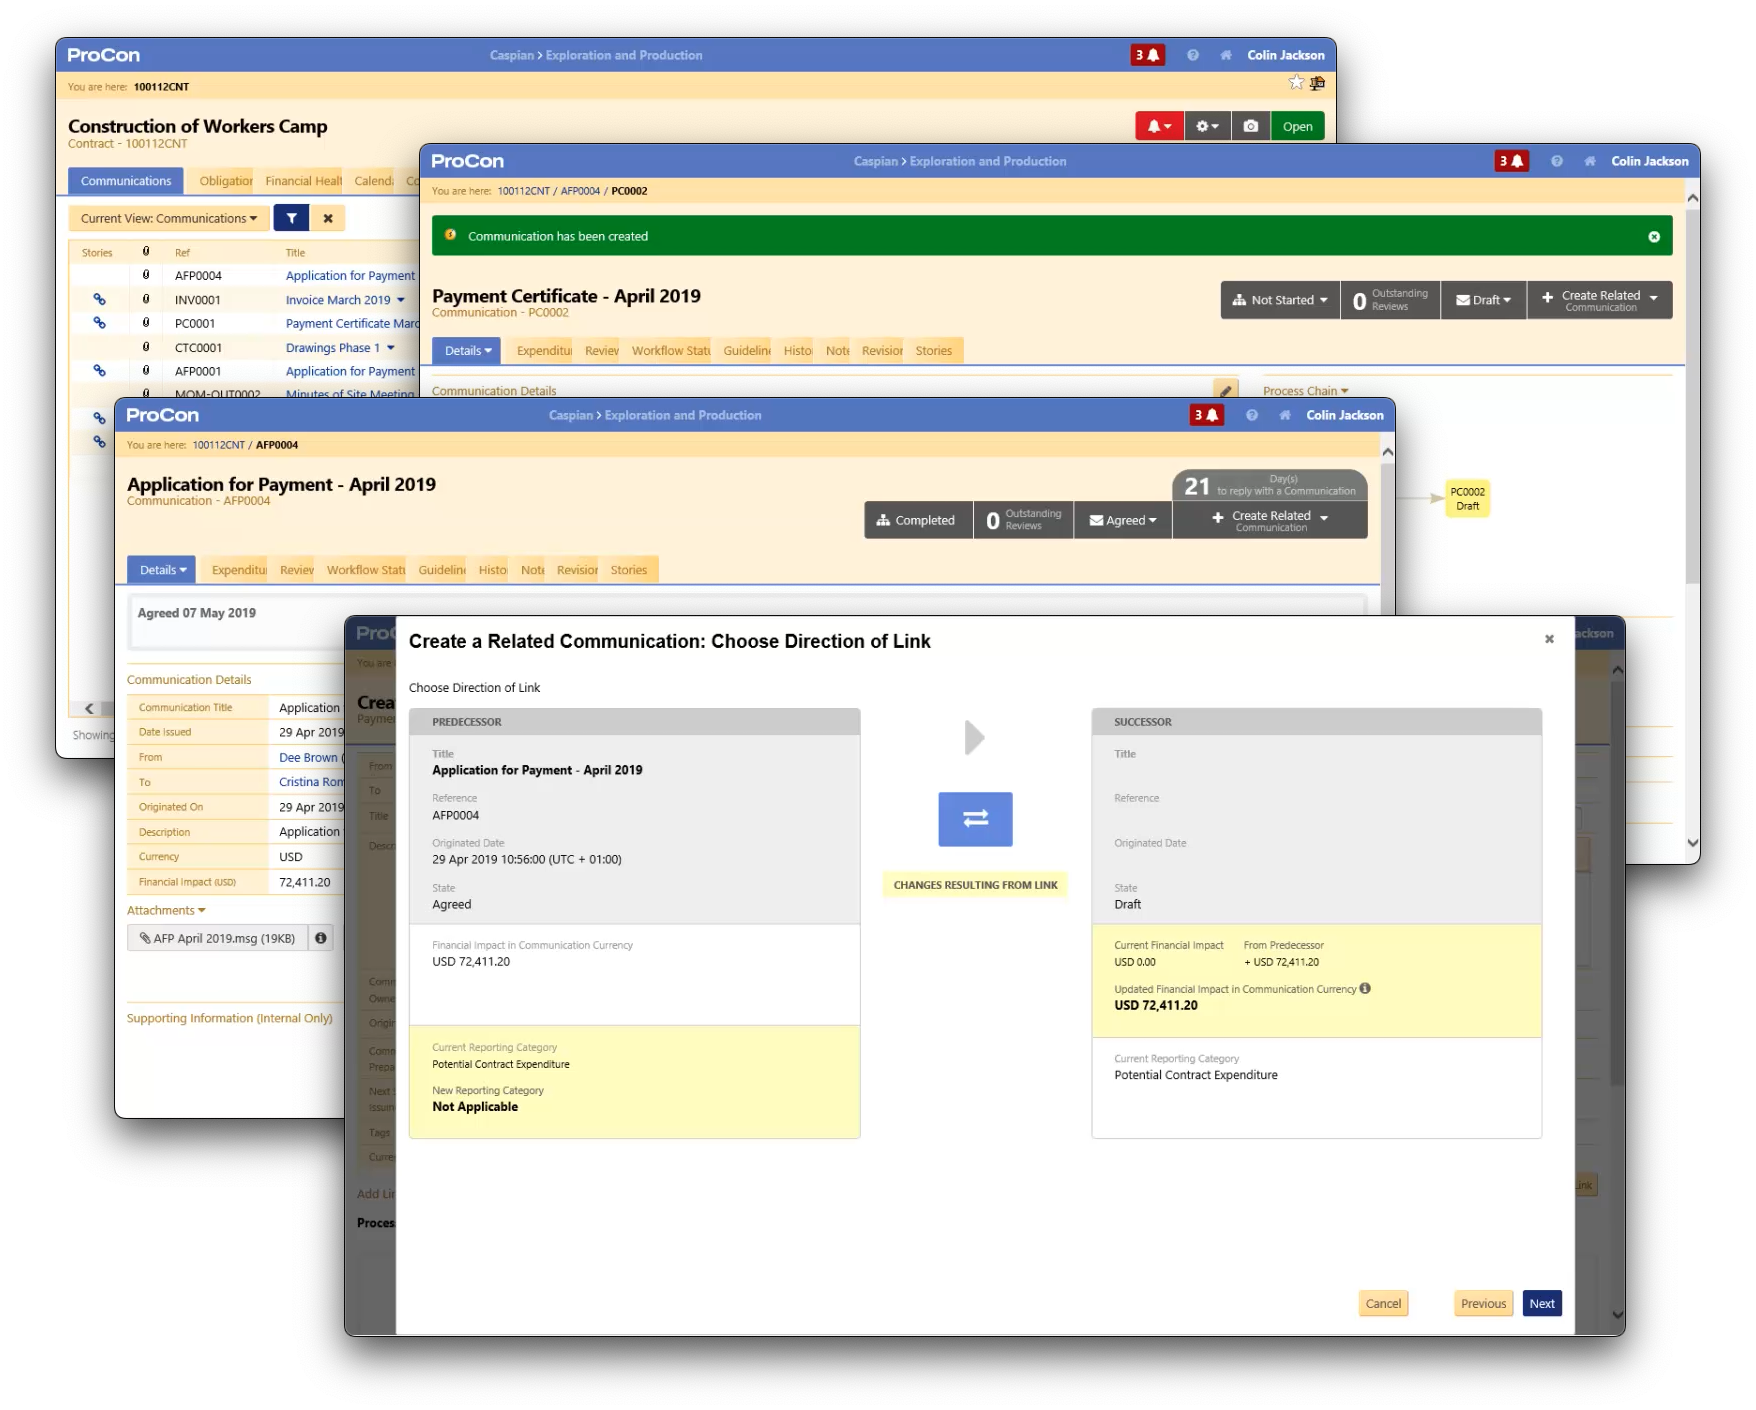Viewport: 1756px width, 1410px height.
Task: Click the filter funnel icon in Communications view
Action: point(291,217)
